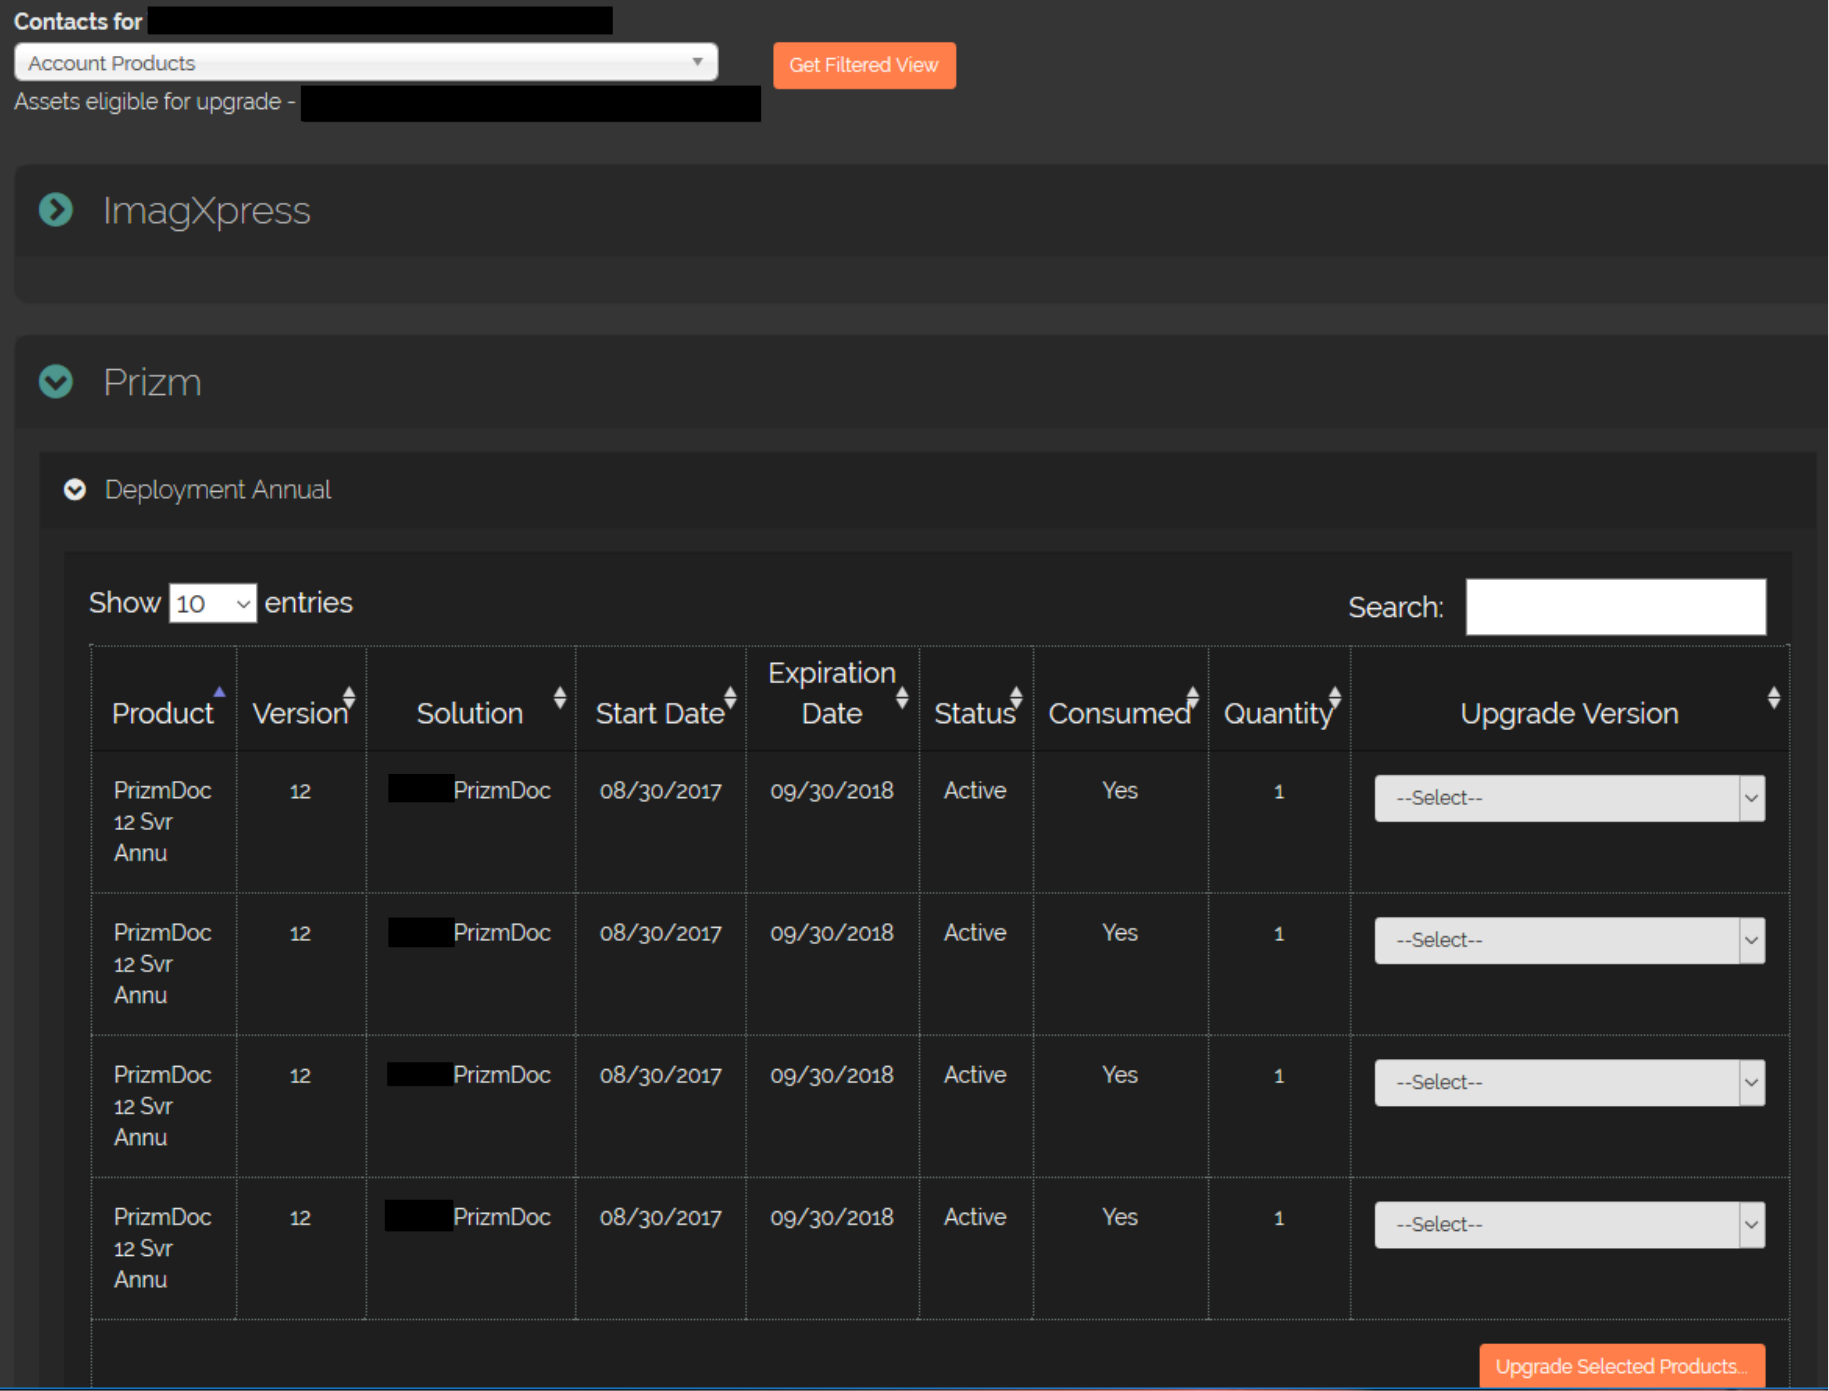Image resolution: width=1829 pixels, height=1391 pixels.
Task: Open the Account Products dropdown
Action: tap(366, 62)
